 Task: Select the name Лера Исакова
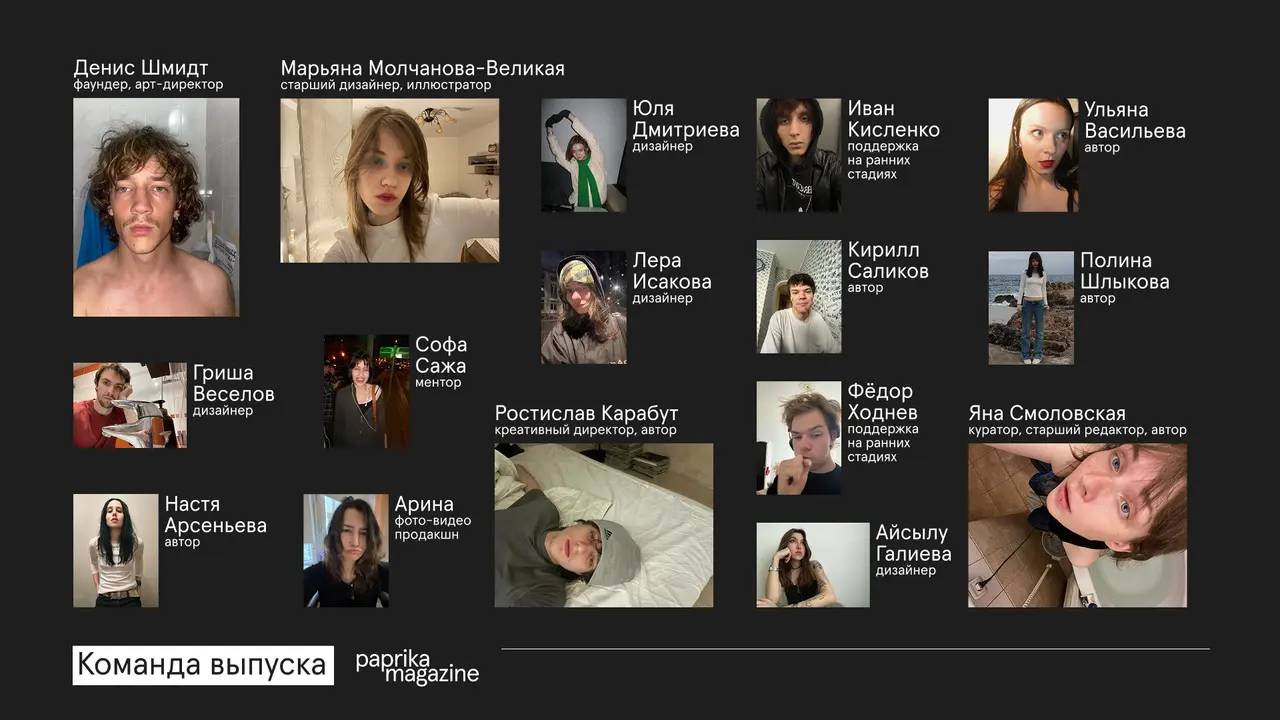click(x=672, y=271)
